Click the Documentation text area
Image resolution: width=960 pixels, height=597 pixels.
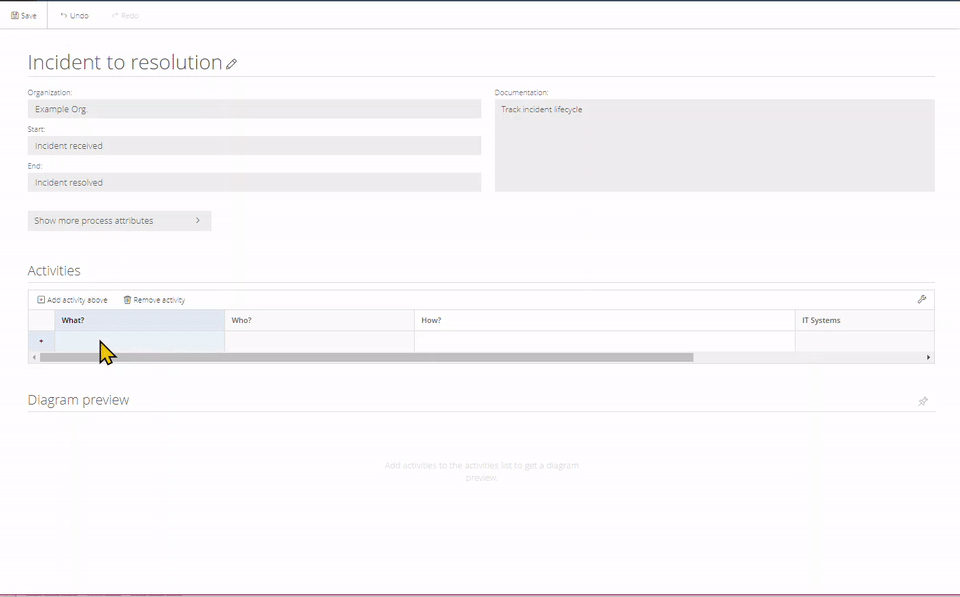click(714, 145)
